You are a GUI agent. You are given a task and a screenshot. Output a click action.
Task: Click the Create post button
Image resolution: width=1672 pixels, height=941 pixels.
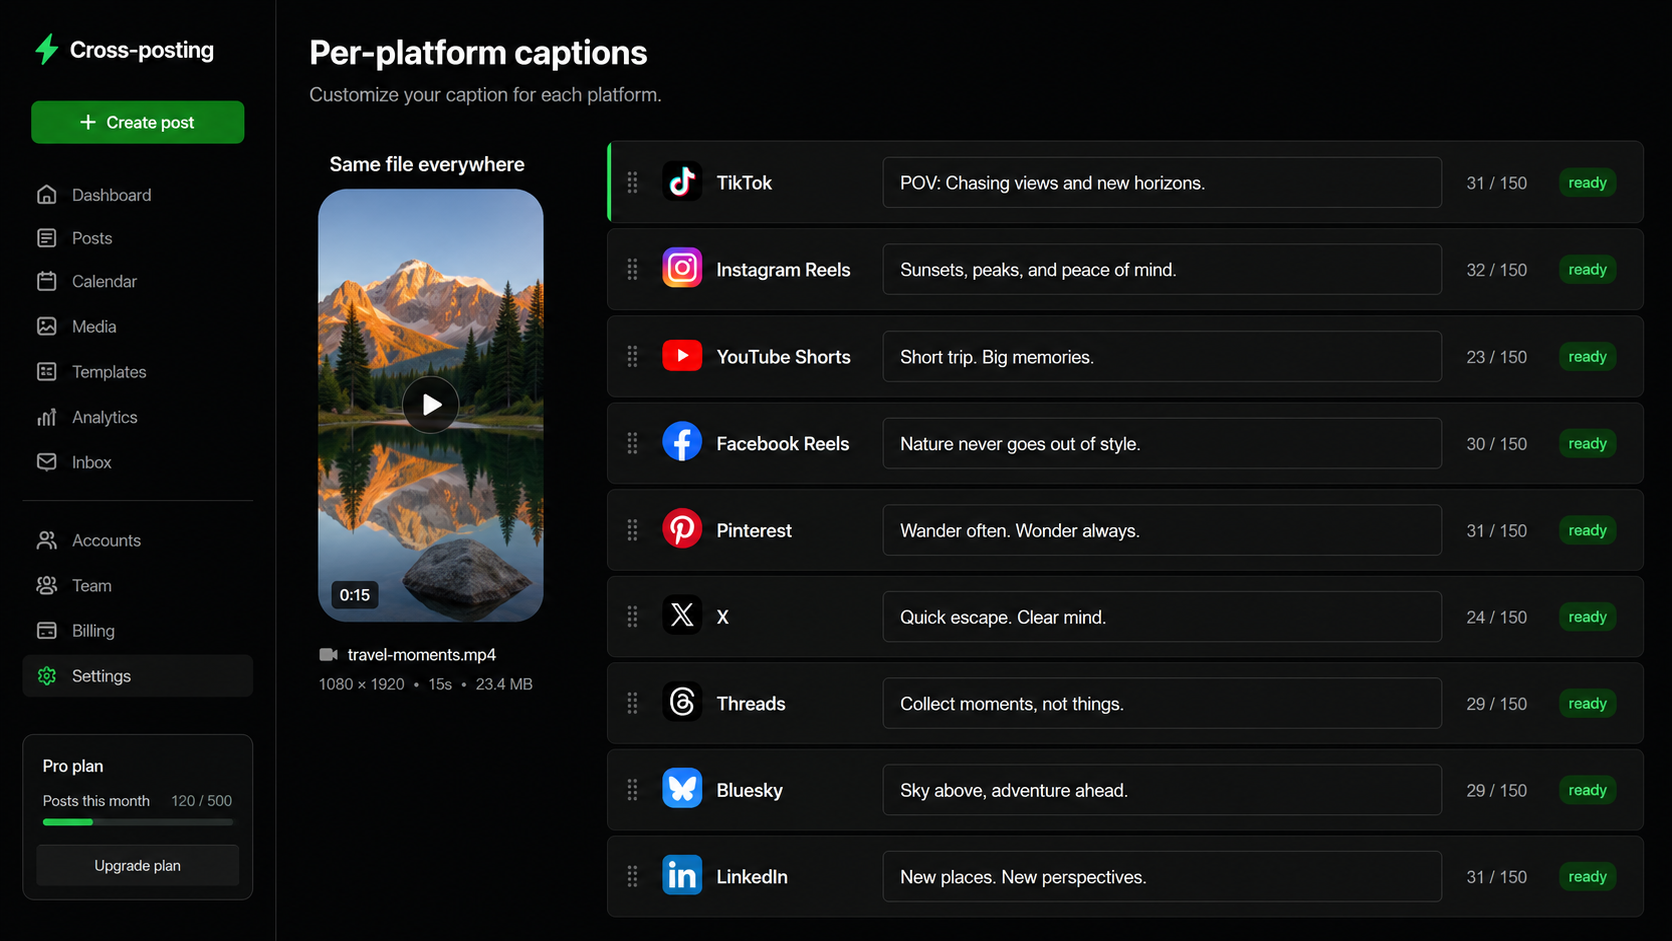(138, 122)
